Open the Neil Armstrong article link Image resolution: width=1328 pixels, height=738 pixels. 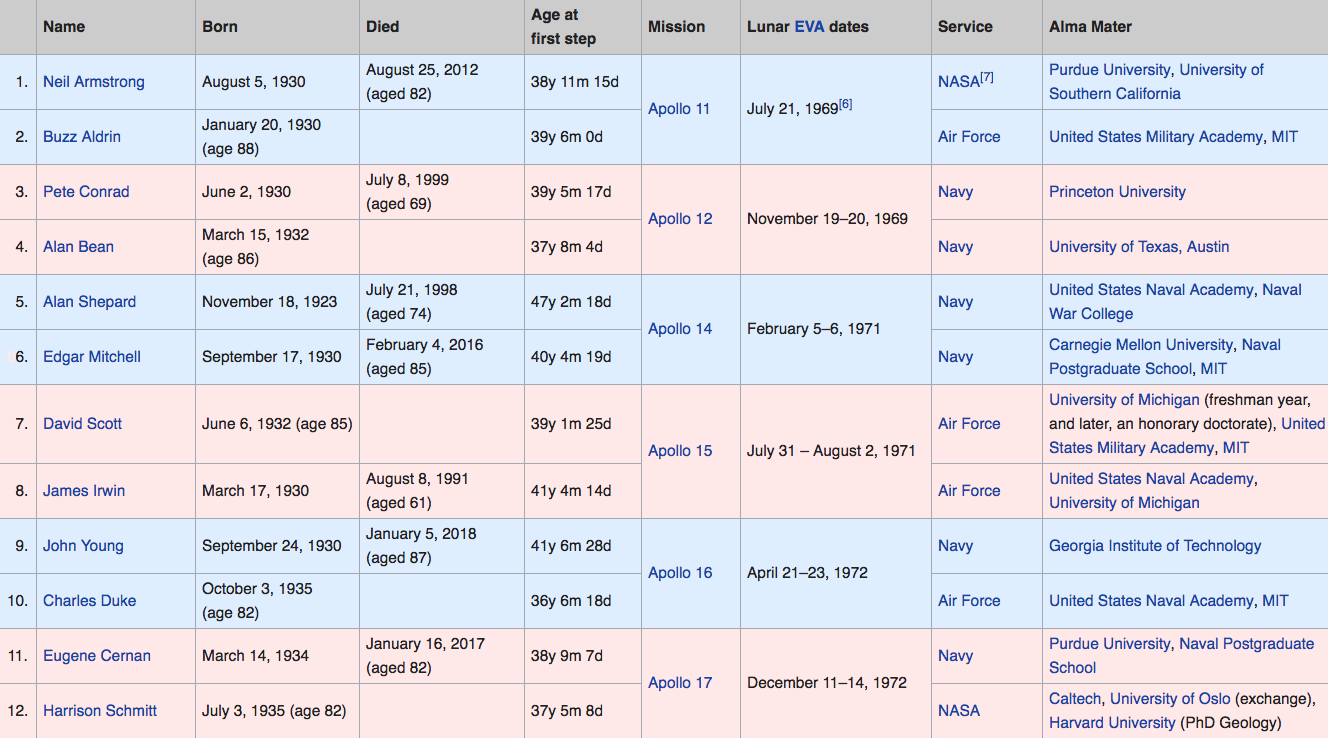pos(93,82)
